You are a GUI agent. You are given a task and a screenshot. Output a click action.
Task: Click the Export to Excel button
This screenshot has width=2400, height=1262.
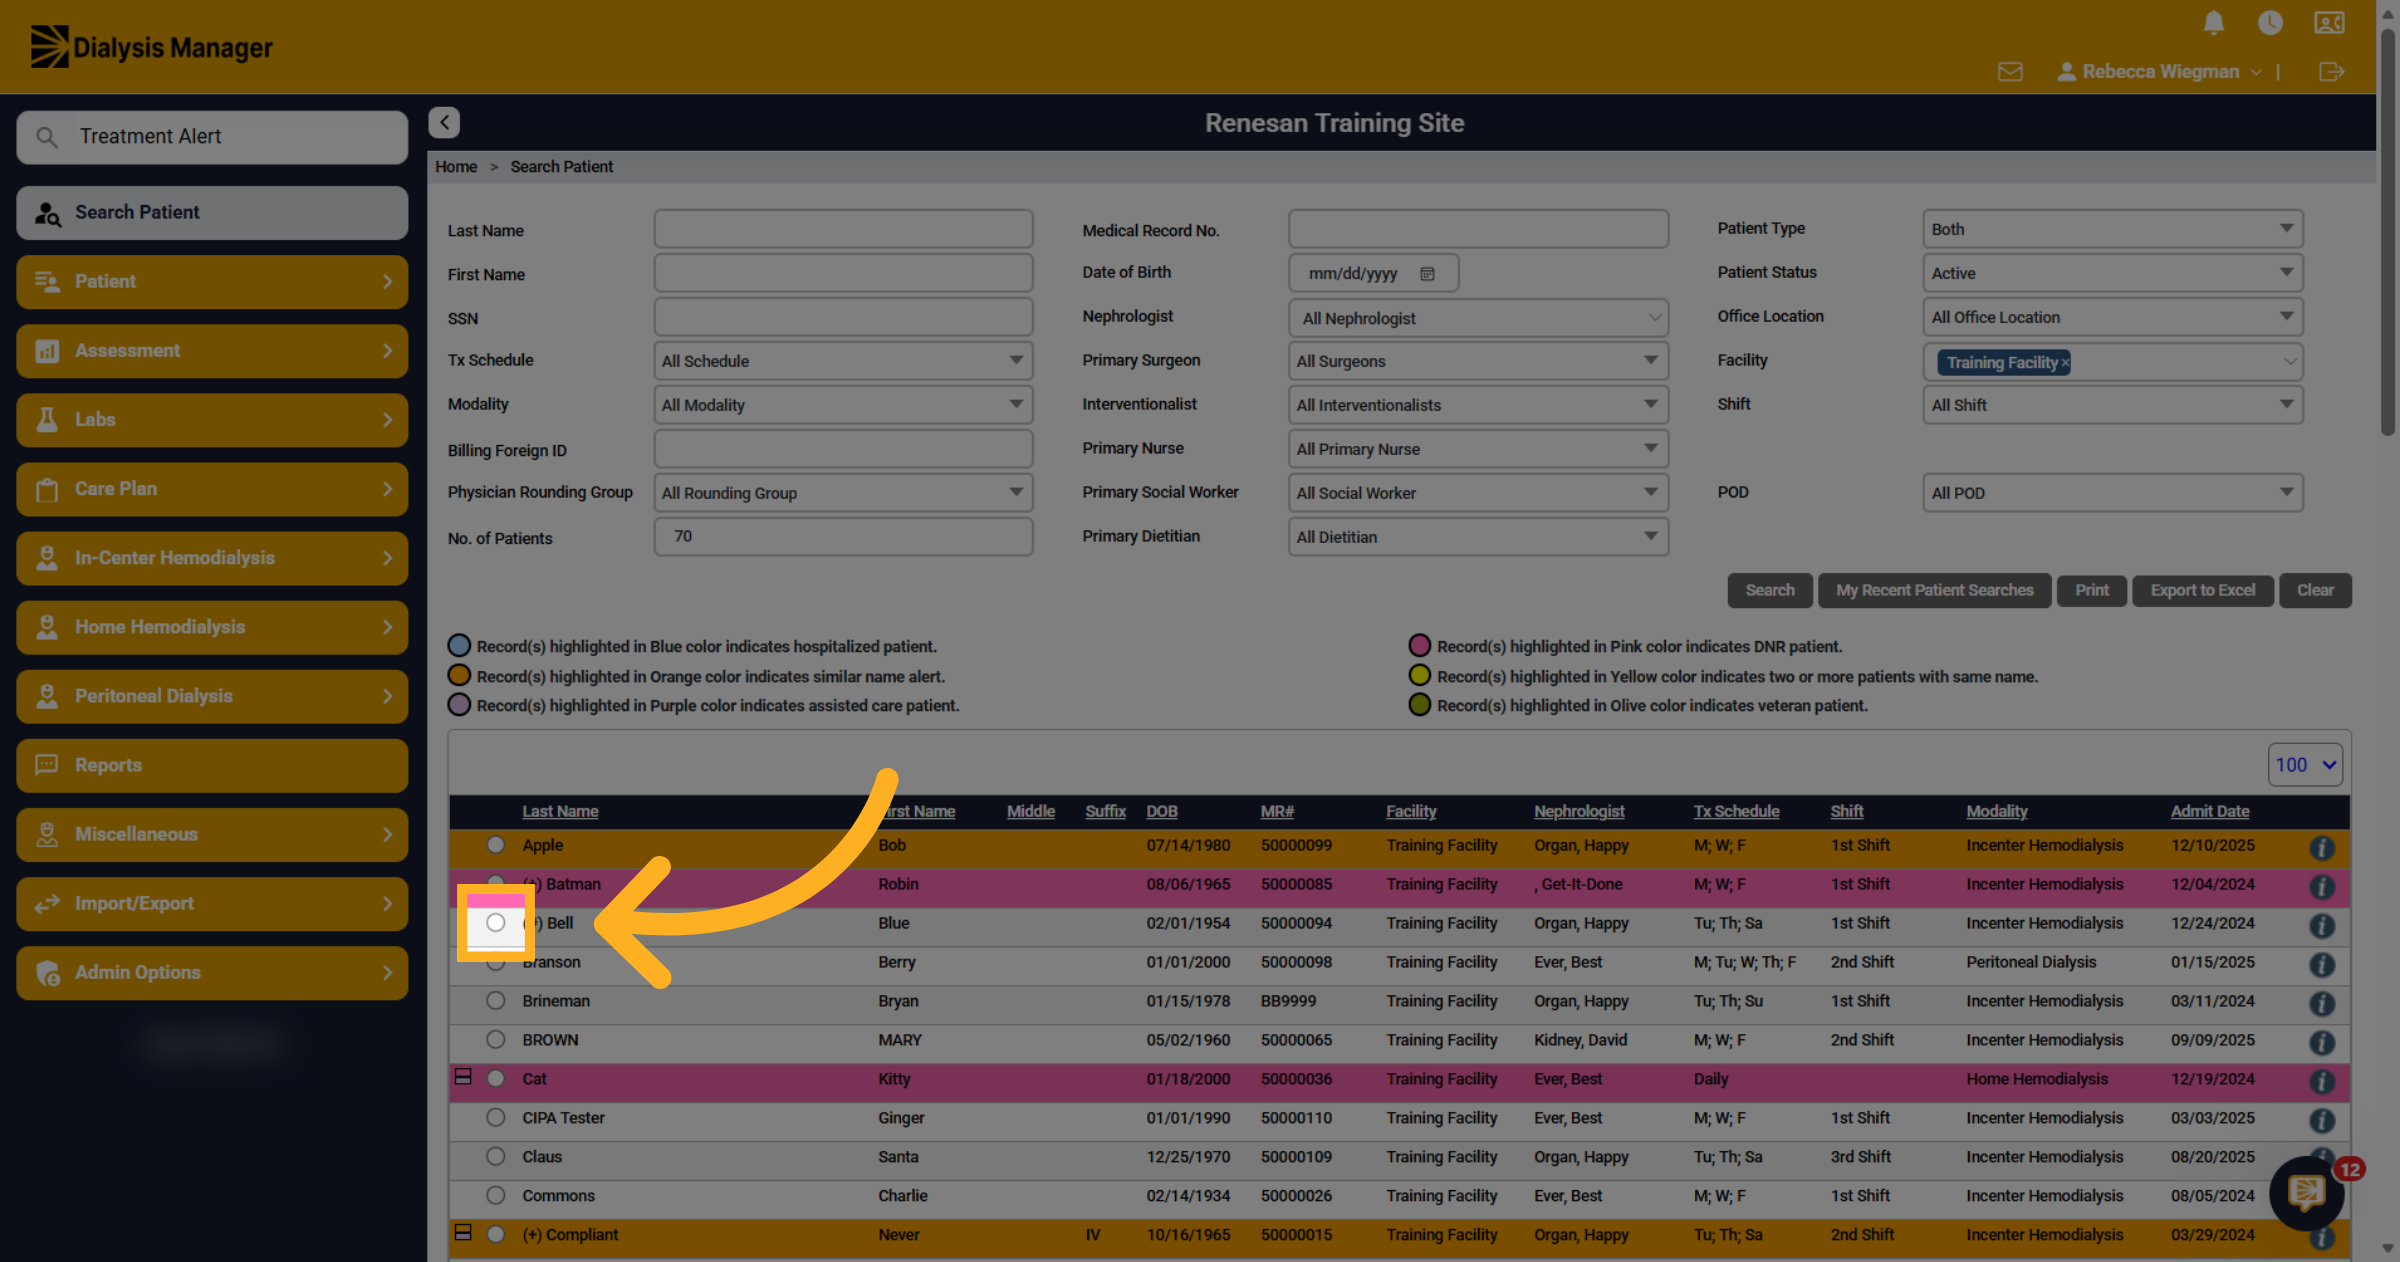[x=2202, y=591]
